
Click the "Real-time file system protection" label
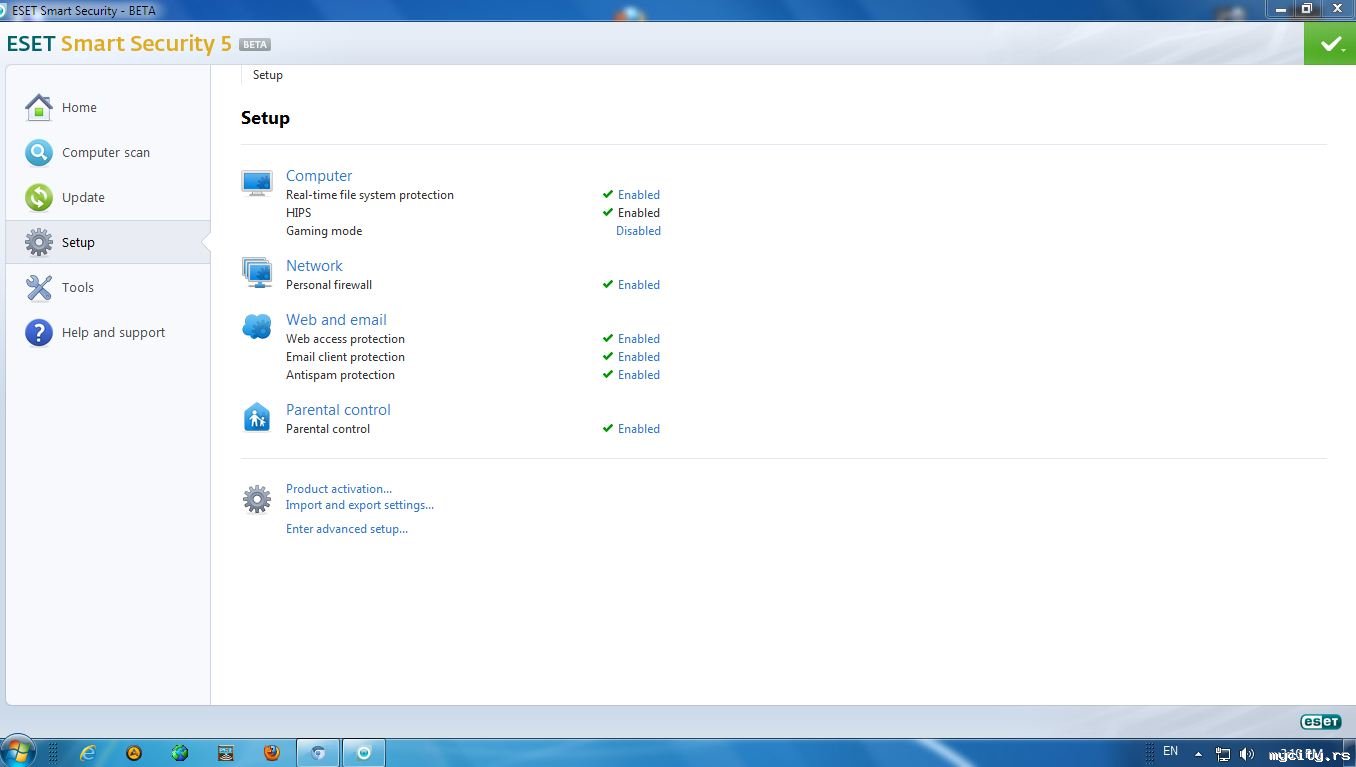pos(370,195)
